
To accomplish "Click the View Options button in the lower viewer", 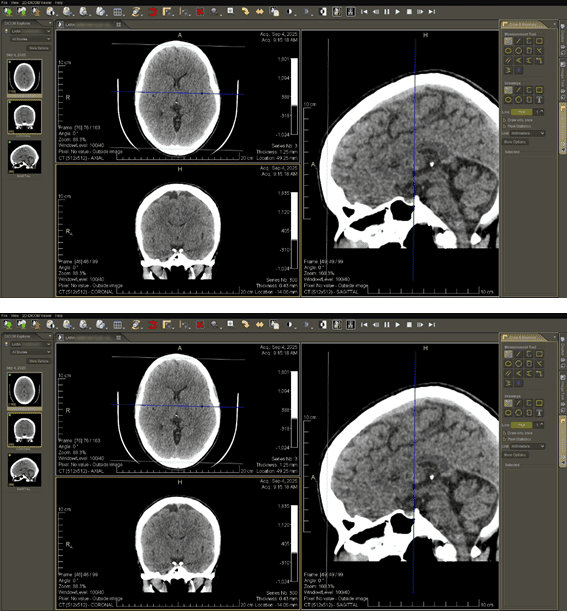I will 39,361.
